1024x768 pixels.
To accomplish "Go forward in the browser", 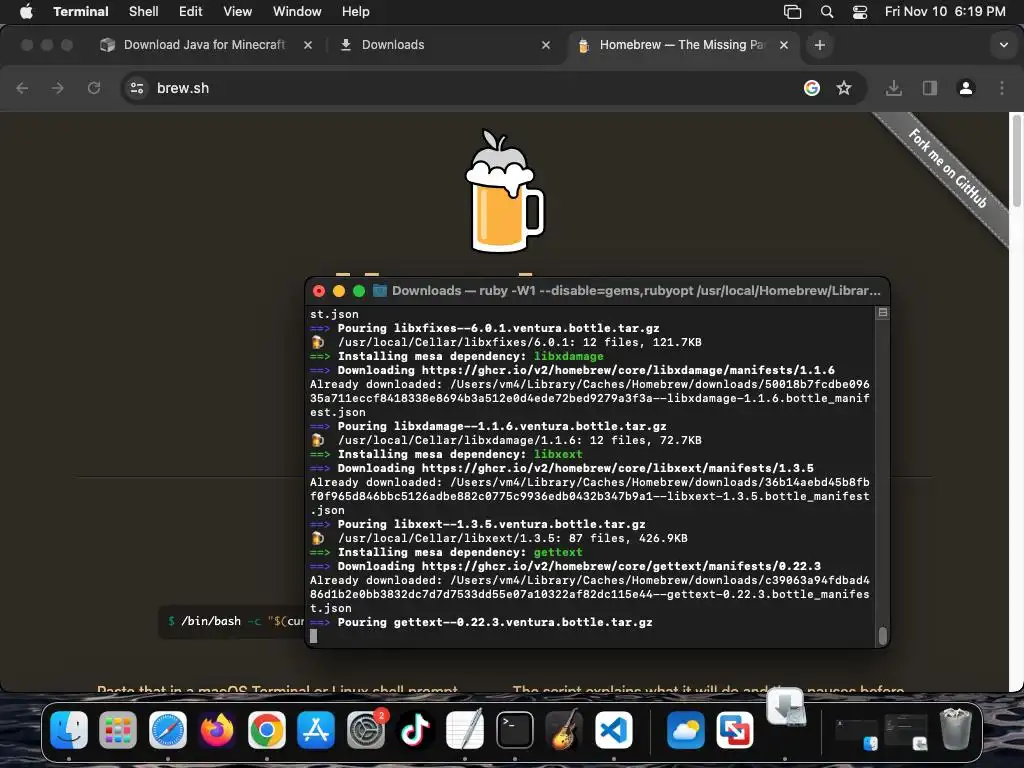I will tap(58, 88).
